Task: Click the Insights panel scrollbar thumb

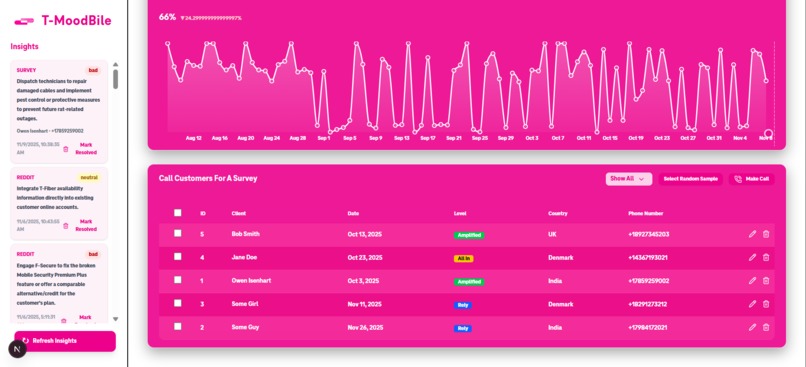Action: tap(115, 79)
